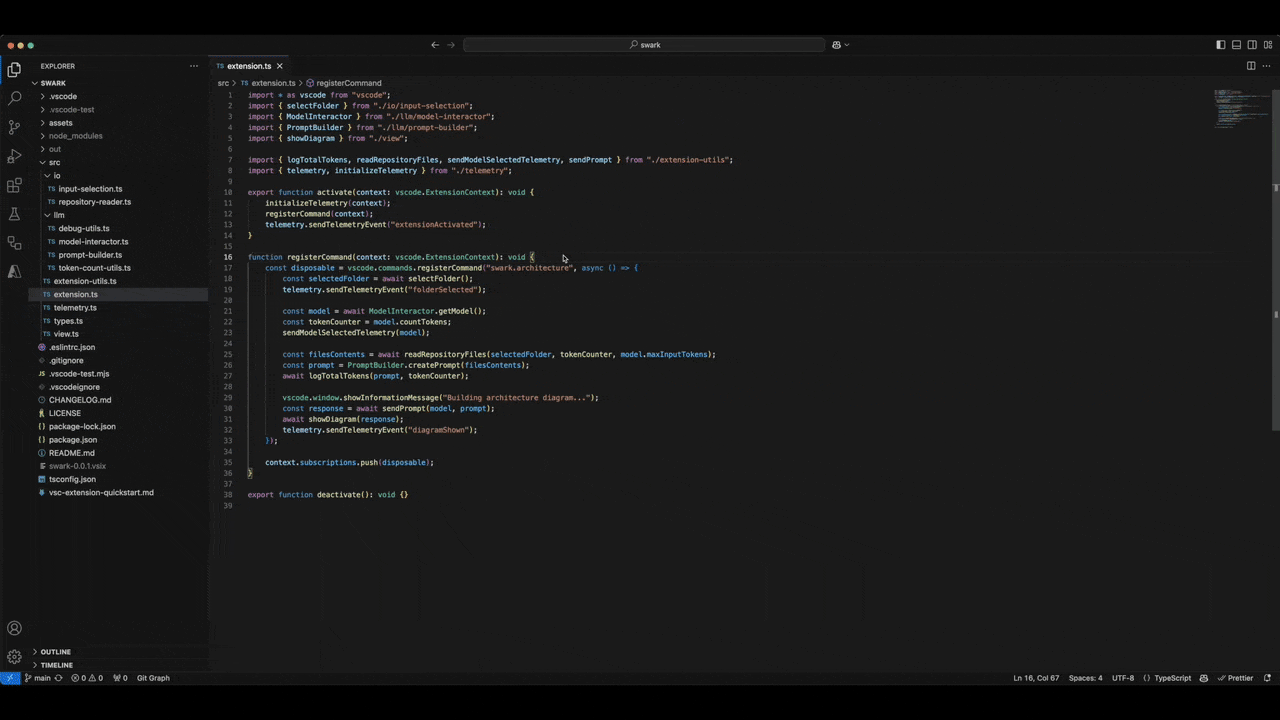Open the Testing flask view
This screenshot has height=720, width=1280.
click(14, 214)
